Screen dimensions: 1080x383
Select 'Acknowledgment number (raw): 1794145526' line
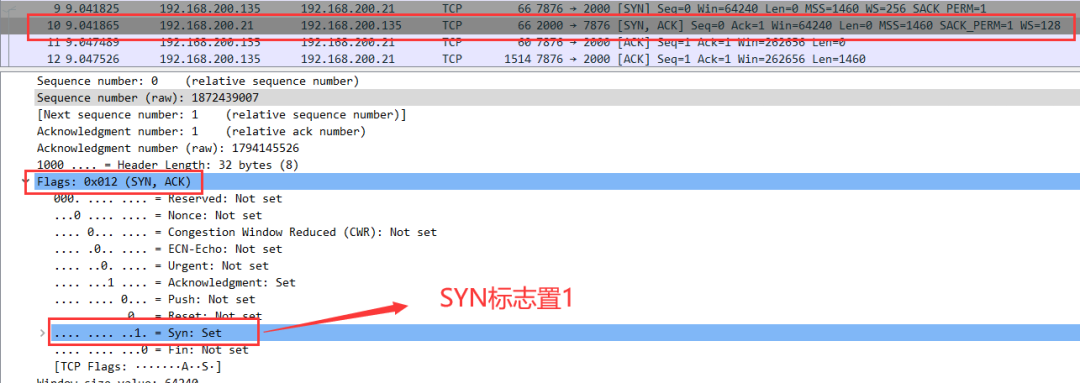click(x=168, y=148)
